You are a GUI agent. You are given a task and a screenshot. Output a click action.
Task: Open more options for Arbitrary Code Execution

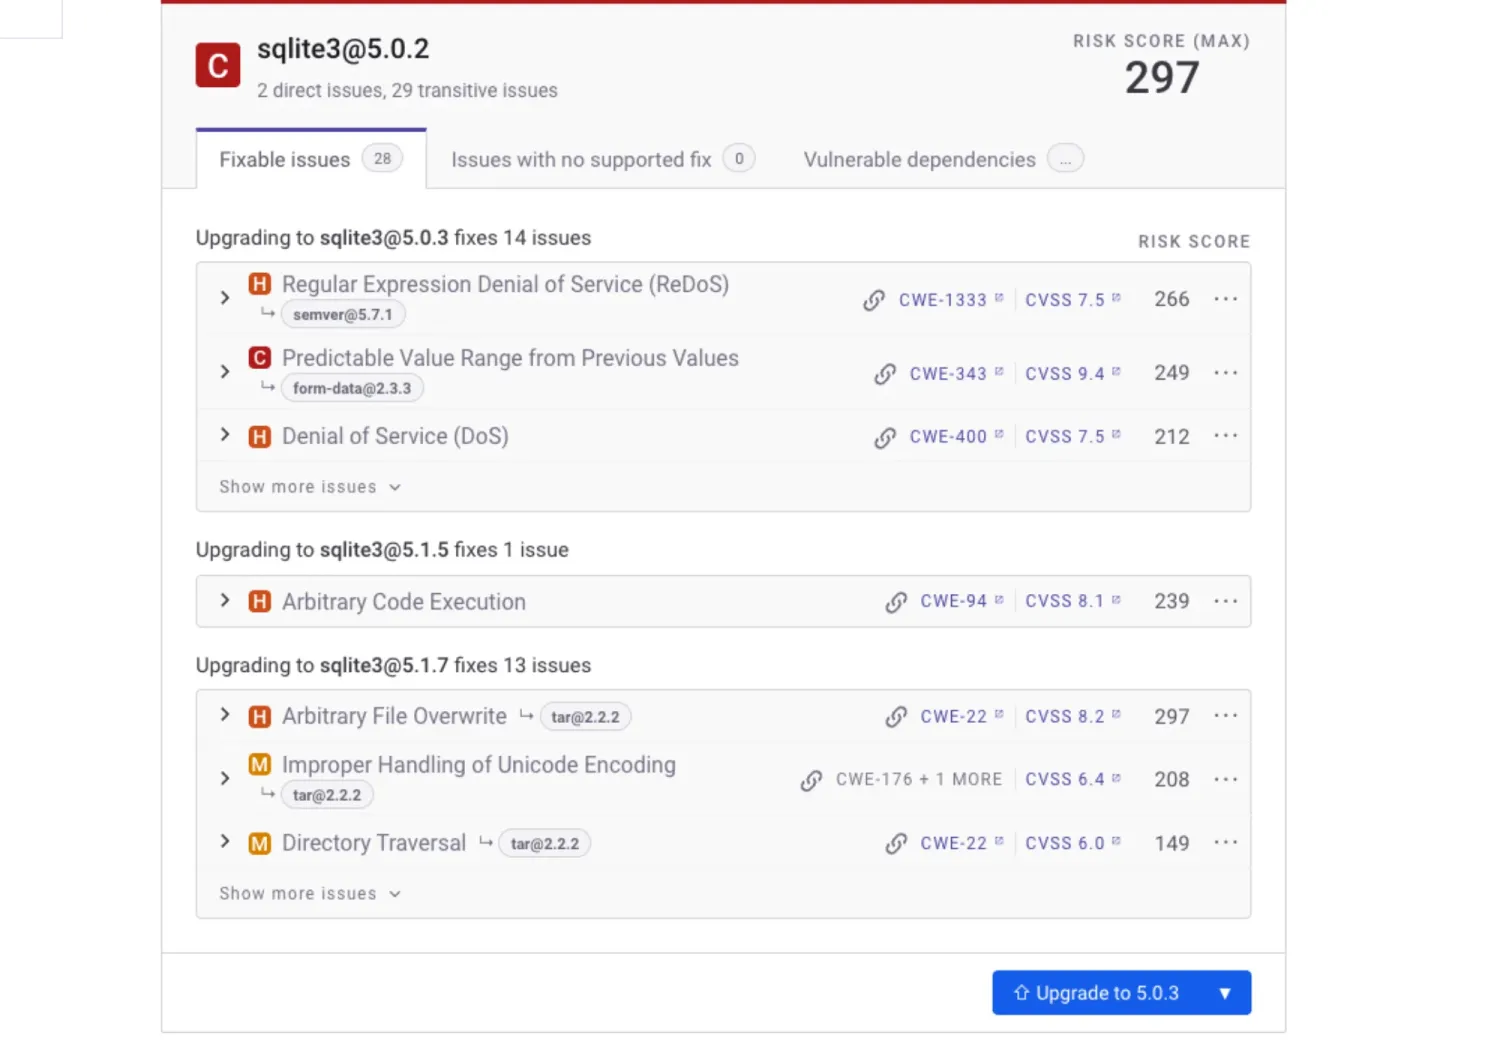[x=1226, y=601]
